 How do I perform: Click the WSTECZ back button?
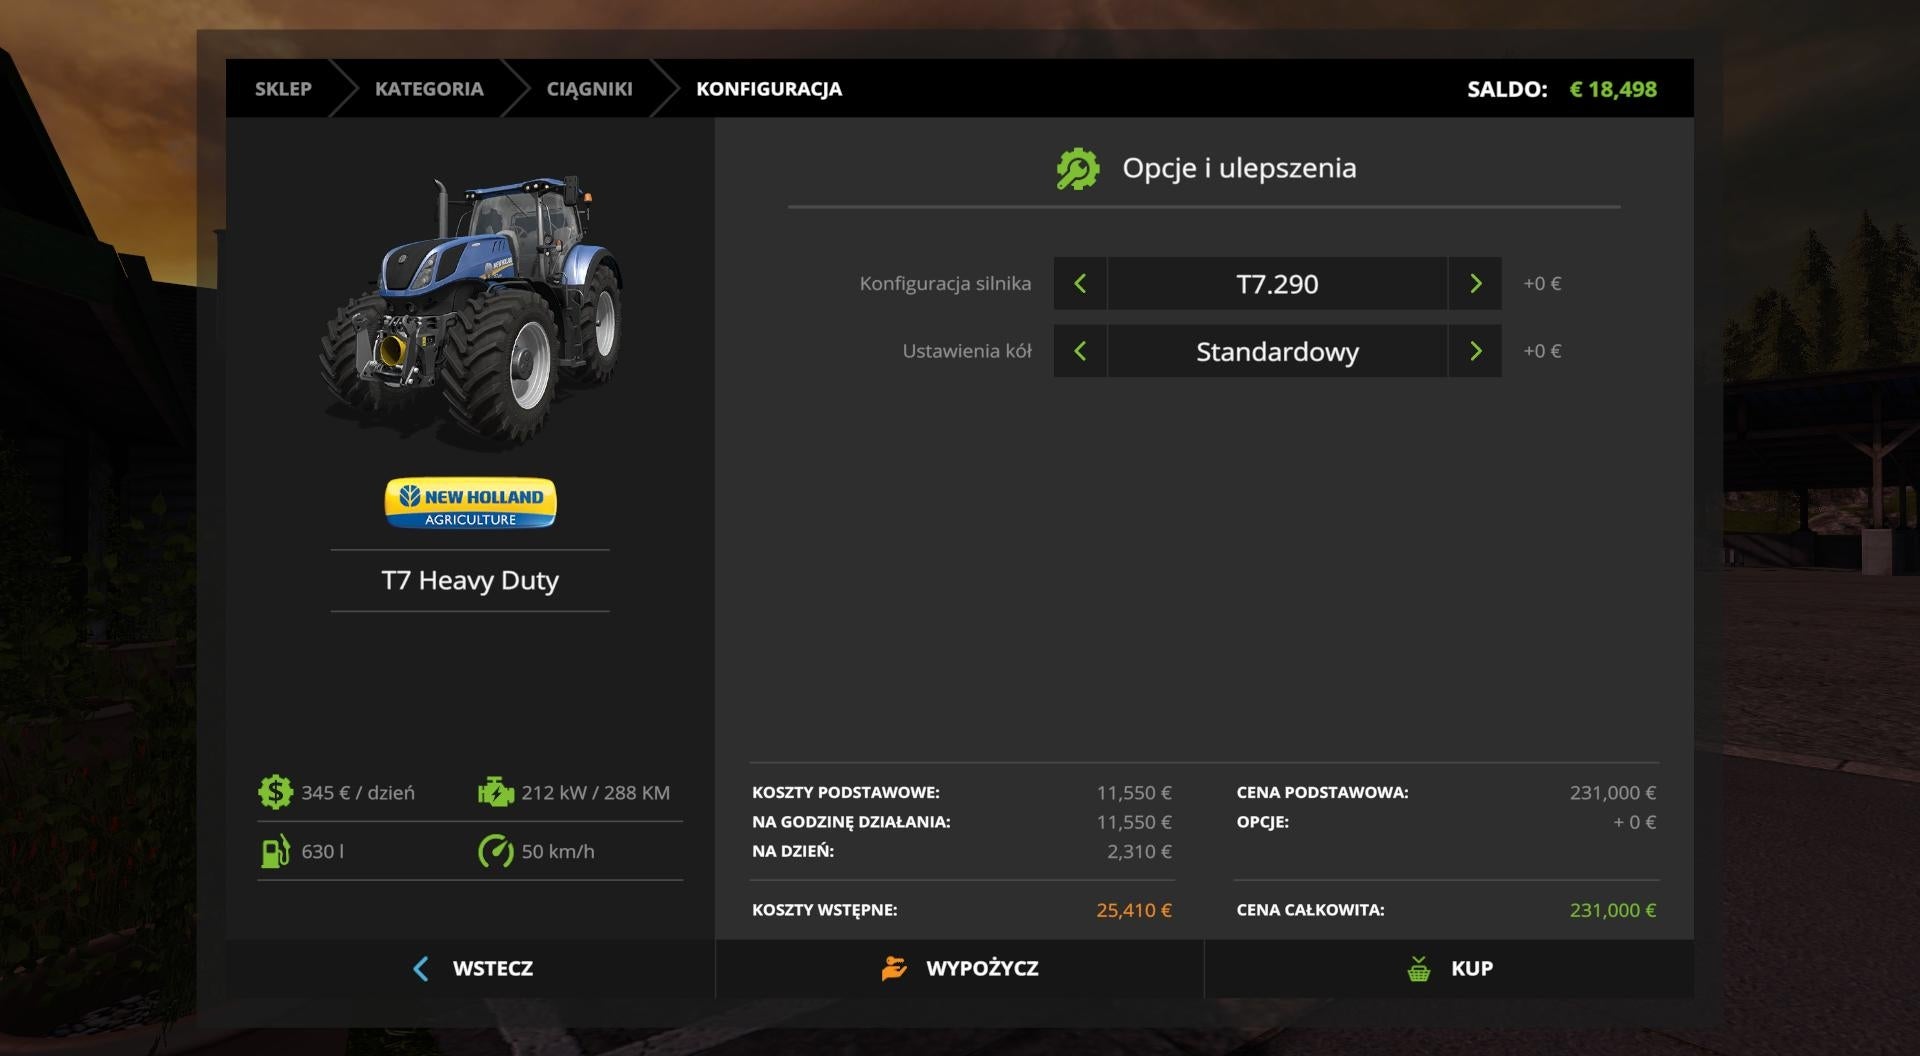tap(470, 968)
